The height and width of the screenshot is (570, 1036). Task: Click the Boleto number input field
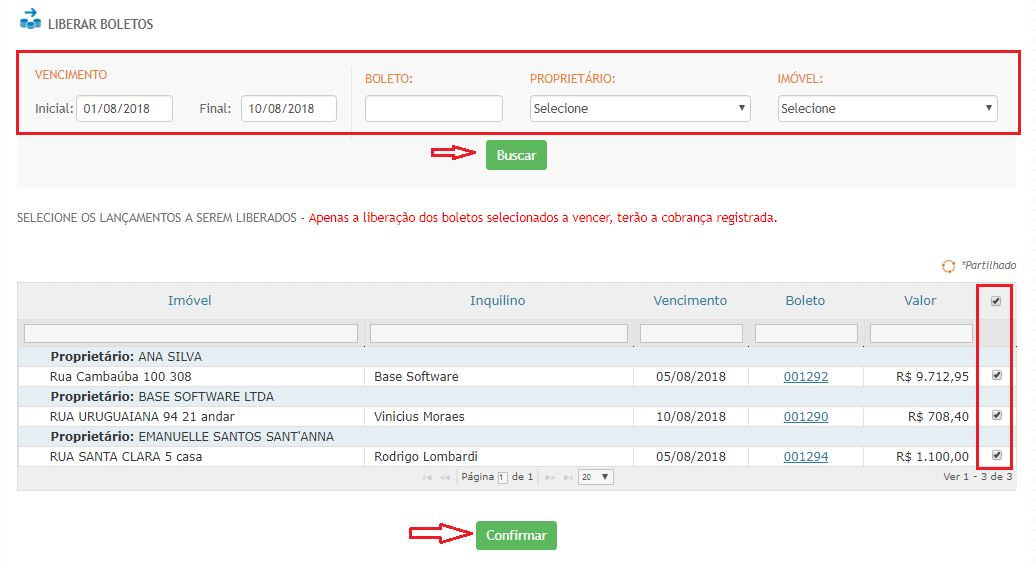[x=433, y=108]
